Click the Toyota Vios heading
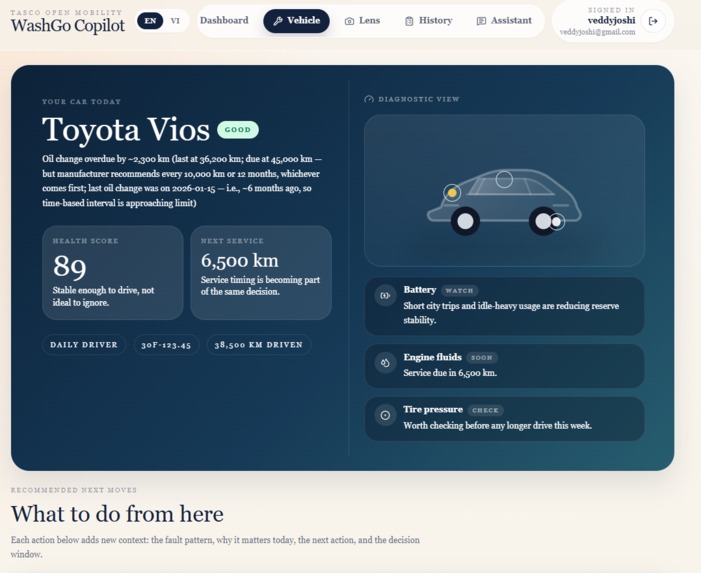Image resolution: width=701 pixels, height=573 pixels. point(126,130)
